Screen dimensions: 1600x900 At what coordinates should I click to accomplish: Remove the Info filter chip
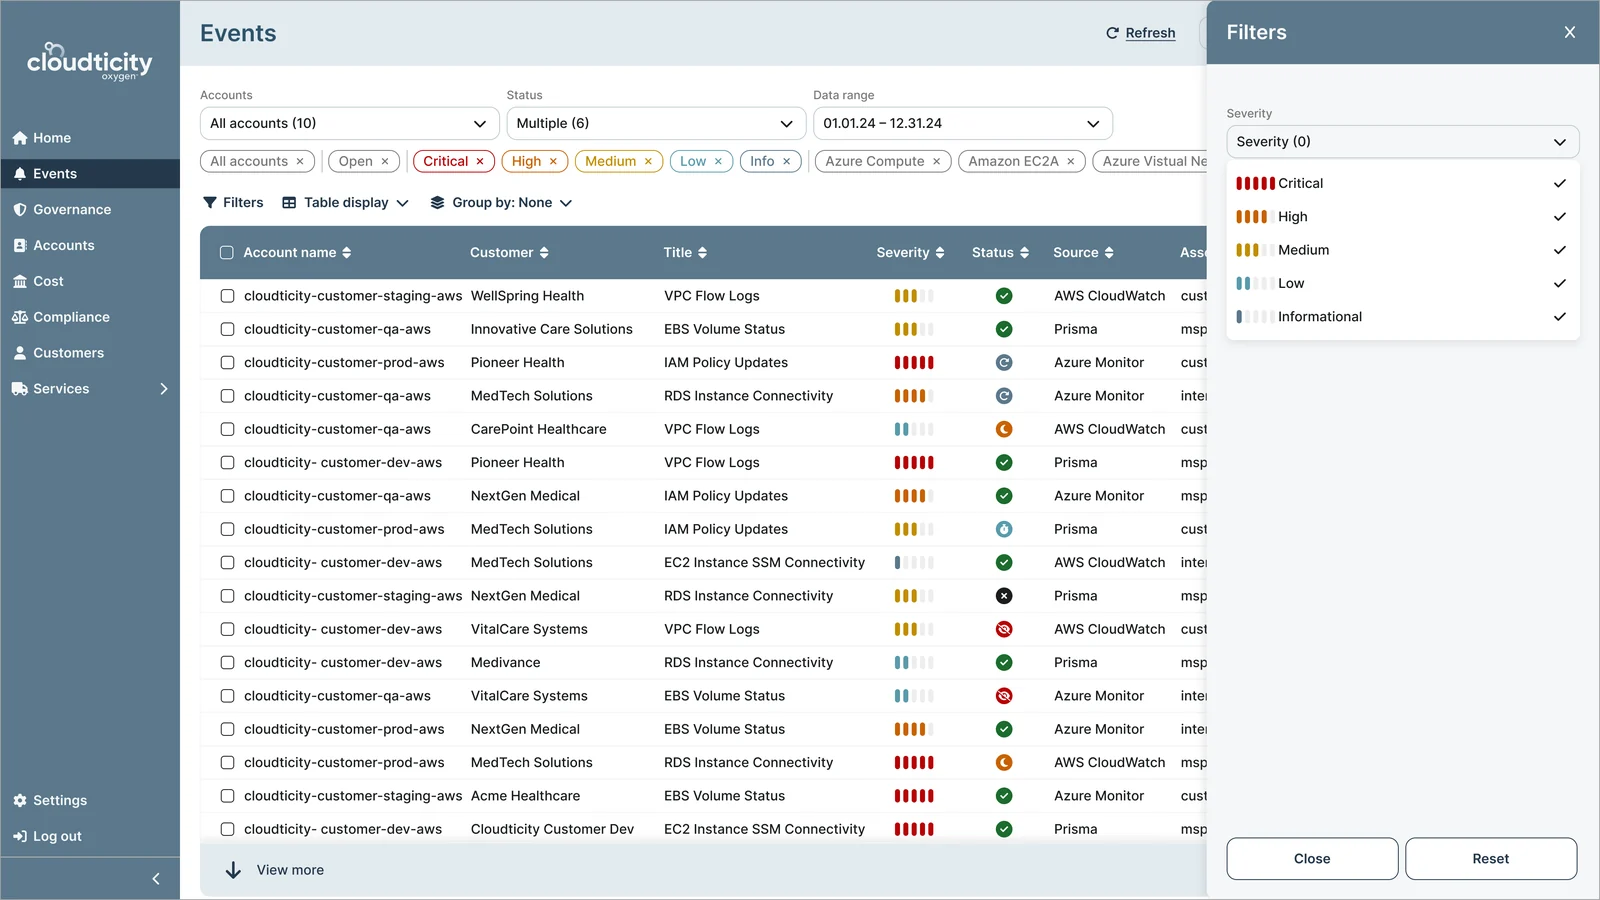click(x=787, y=161)
